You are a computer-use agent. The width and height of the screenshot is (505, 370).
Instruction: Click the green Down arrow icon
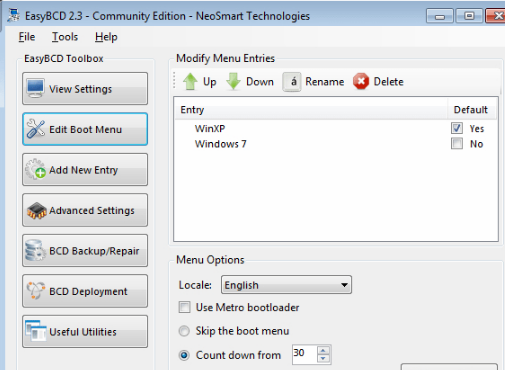[x=233, y=81]
